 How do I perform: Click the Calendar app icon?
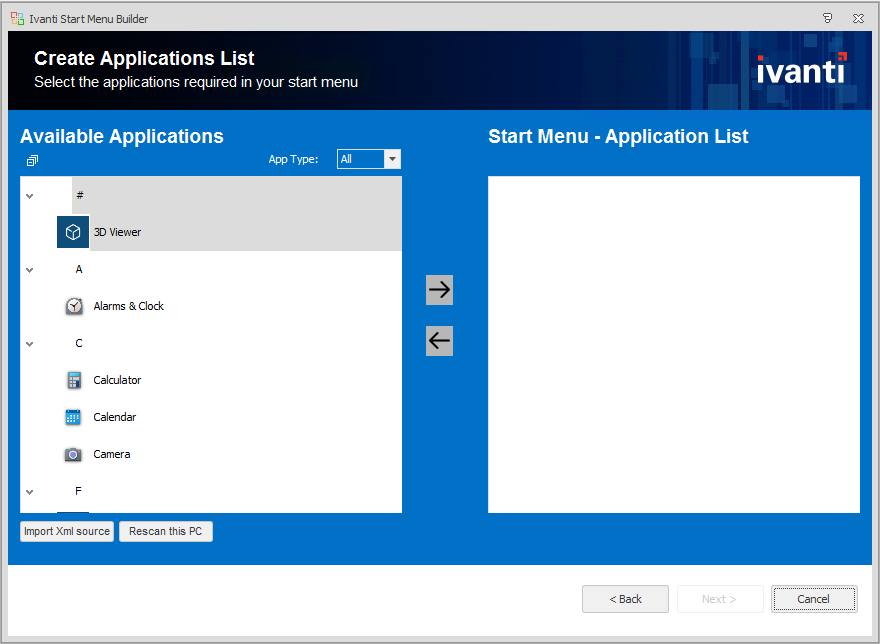73,417
